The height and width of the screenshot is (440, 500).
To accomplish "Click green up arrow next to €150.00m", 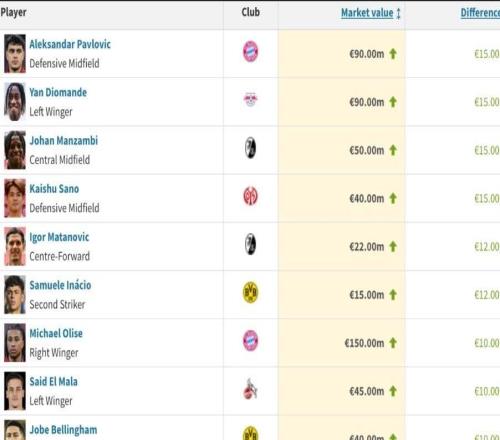I will coord(393,343).
